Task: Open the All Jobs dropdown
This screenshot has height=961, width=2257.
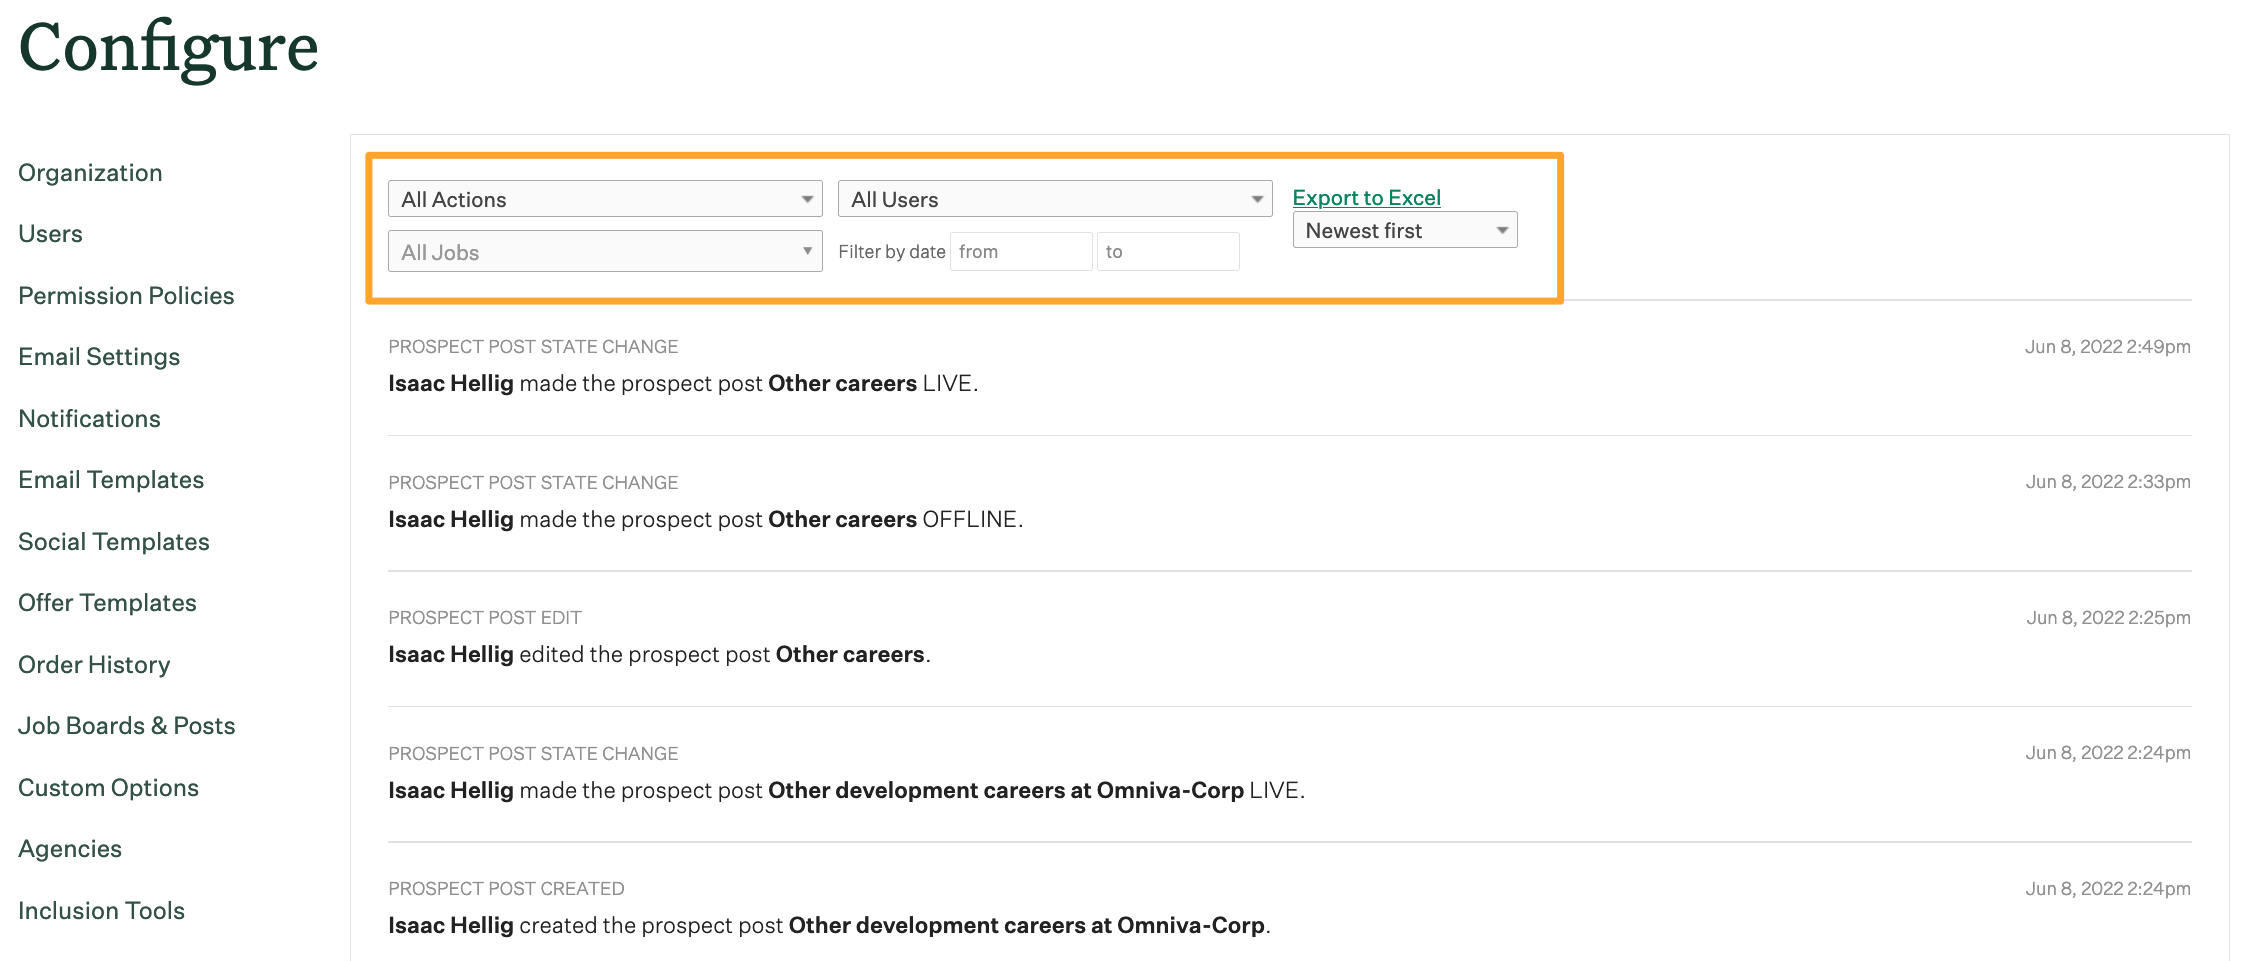Action: click(604, 251)
